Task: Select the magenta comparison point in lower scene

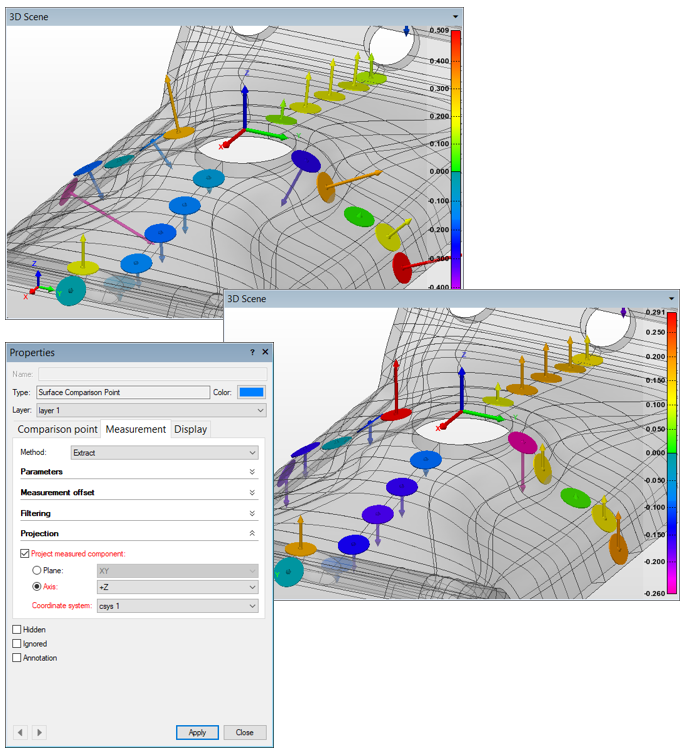Action: pos(522,442)
